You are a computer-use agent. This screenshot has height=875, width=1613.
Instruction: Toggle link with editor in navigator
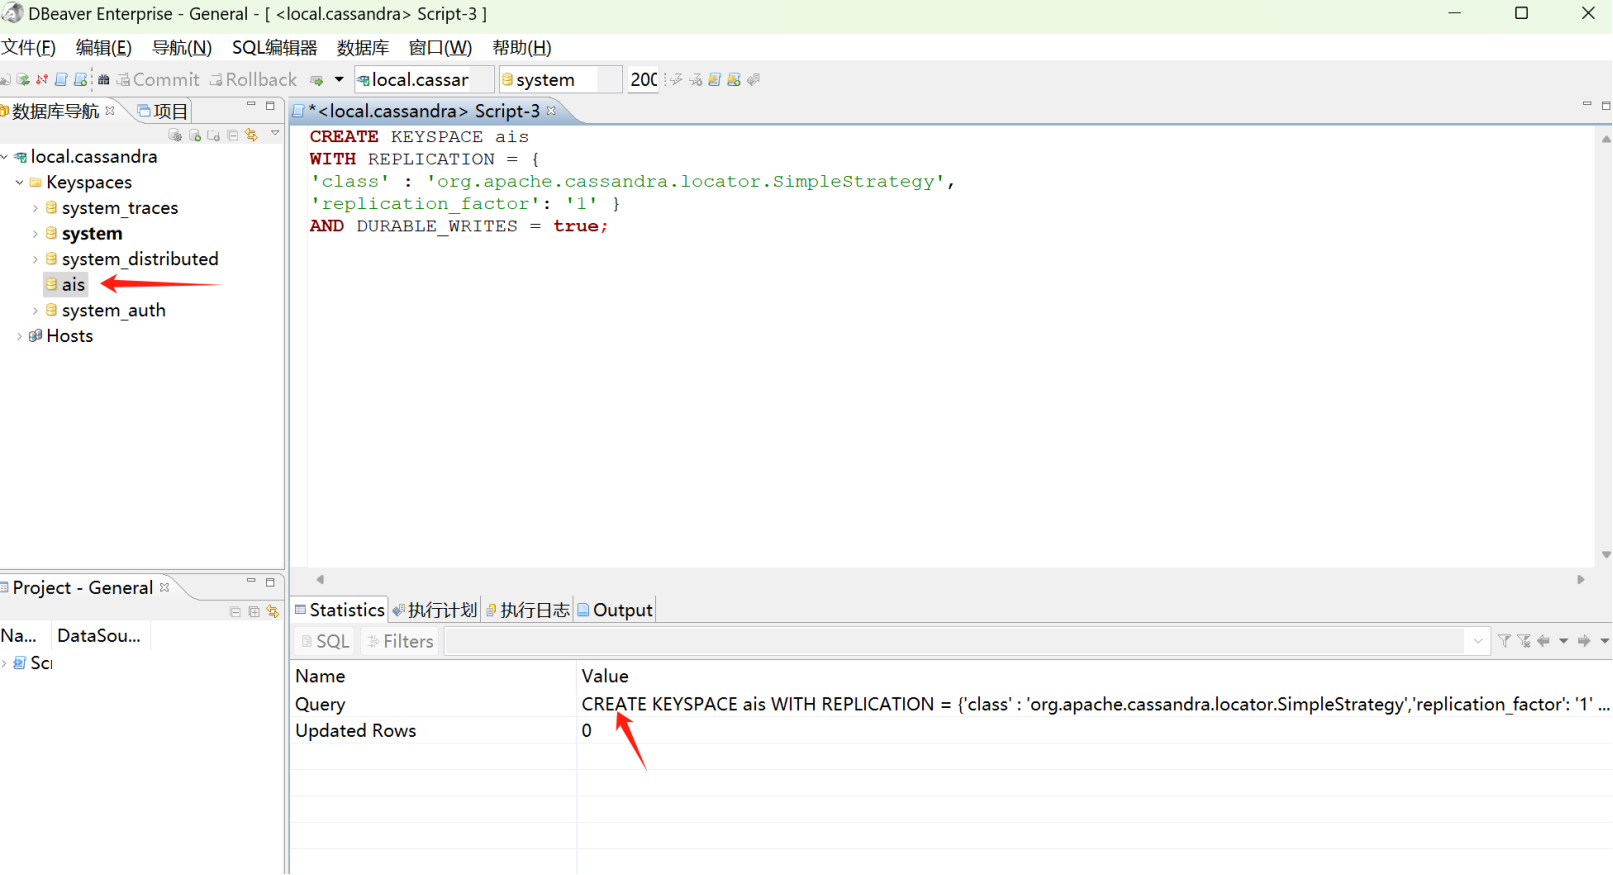tap(252, 135)
